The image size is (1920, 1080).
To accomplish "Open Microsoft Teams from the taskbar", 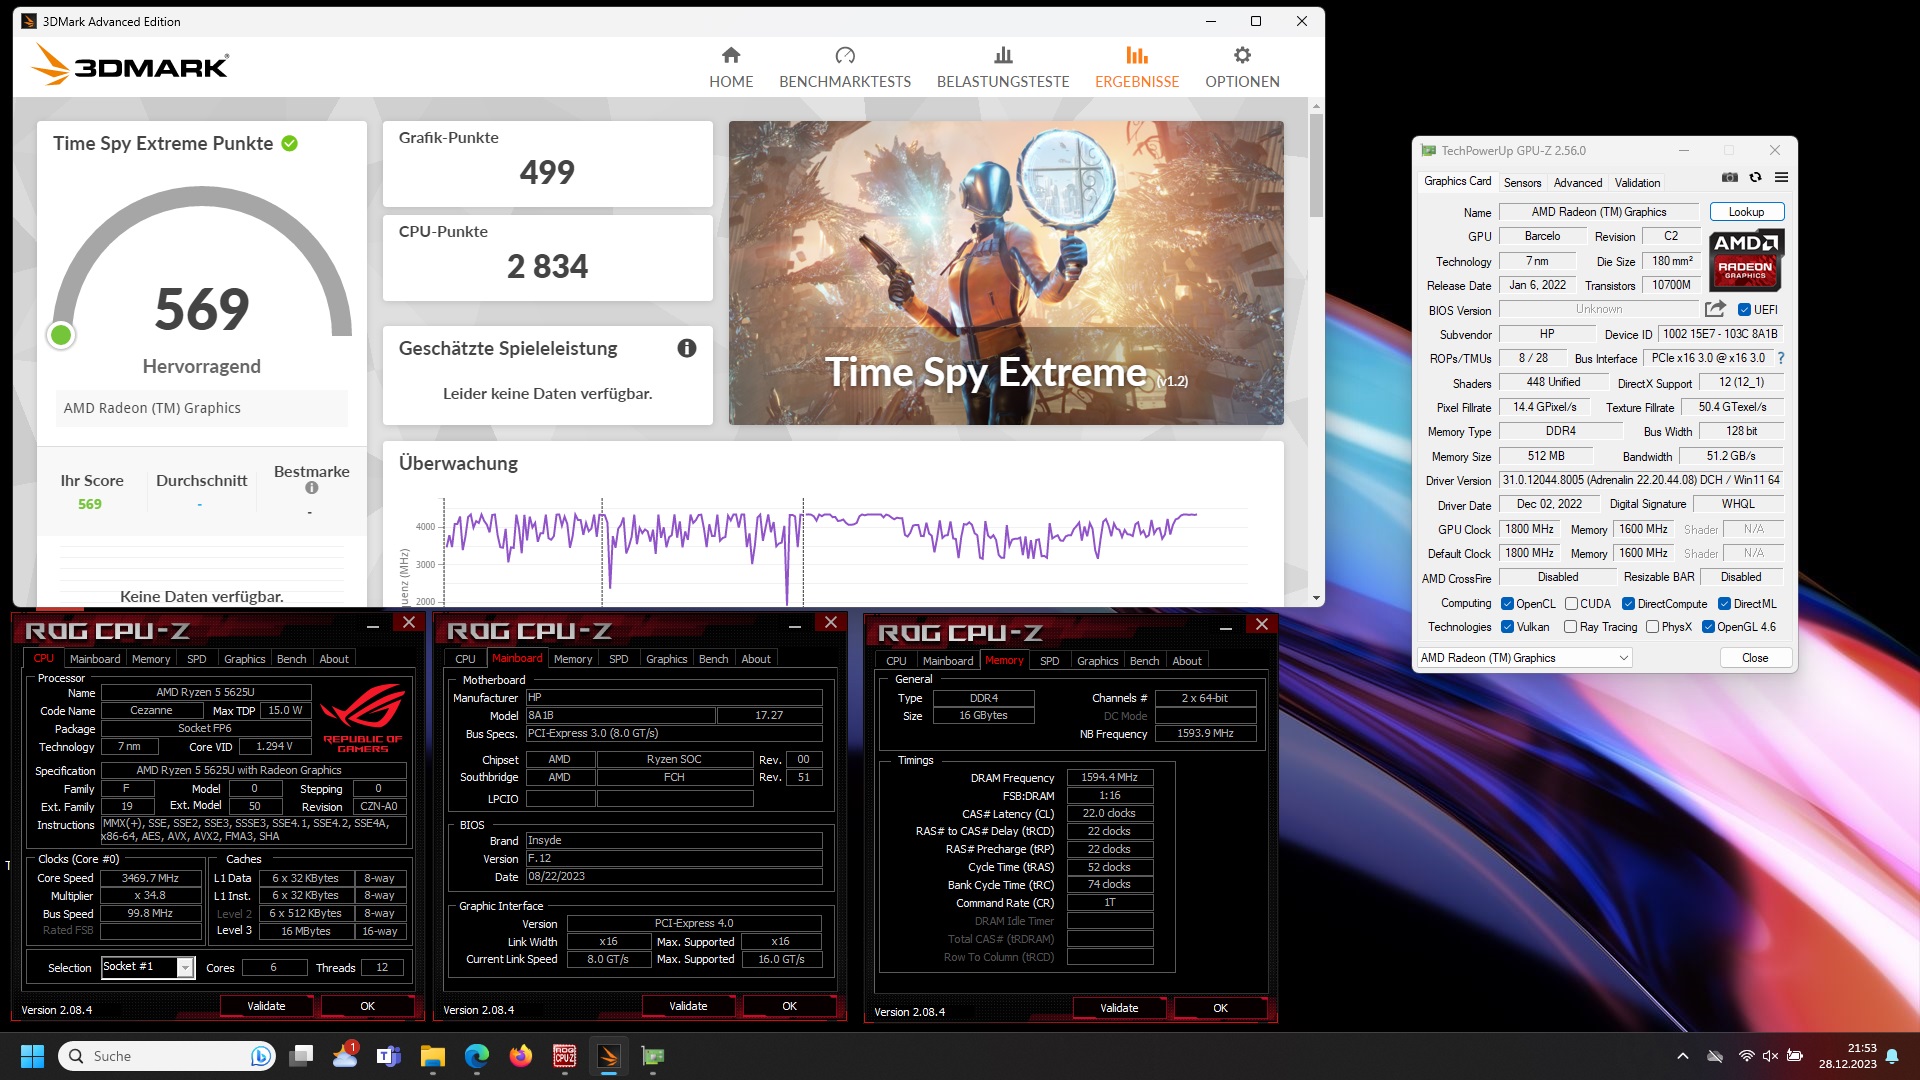I will [389, 1056].
